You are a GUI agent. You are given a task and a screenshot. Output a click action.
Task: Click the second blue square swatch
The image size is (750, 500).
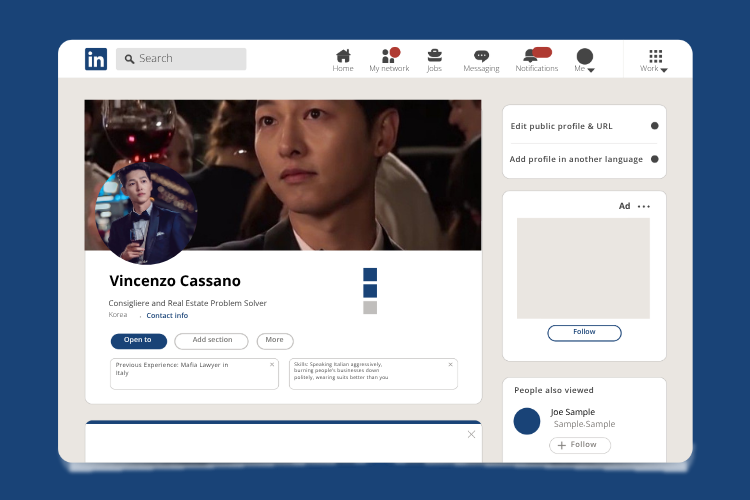point(370,291)
